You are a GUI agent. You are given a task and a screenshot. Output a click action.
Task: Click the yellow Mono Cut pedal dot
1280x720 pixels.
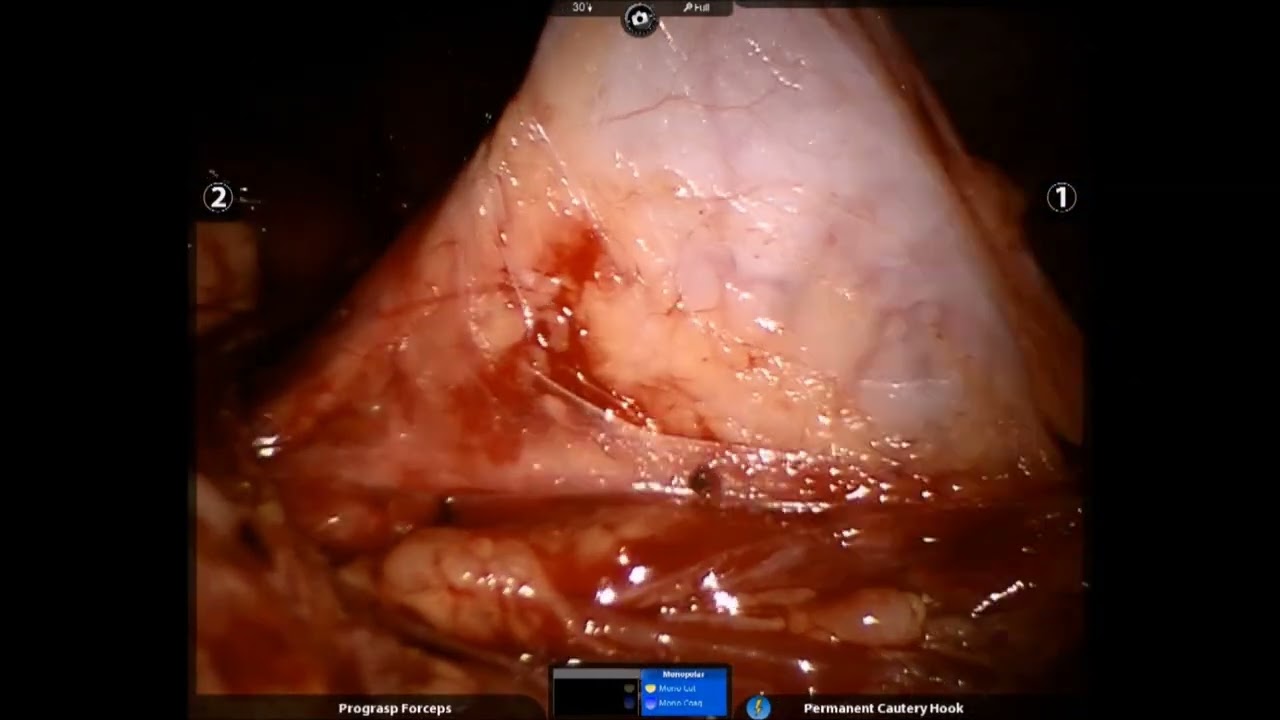650,689
